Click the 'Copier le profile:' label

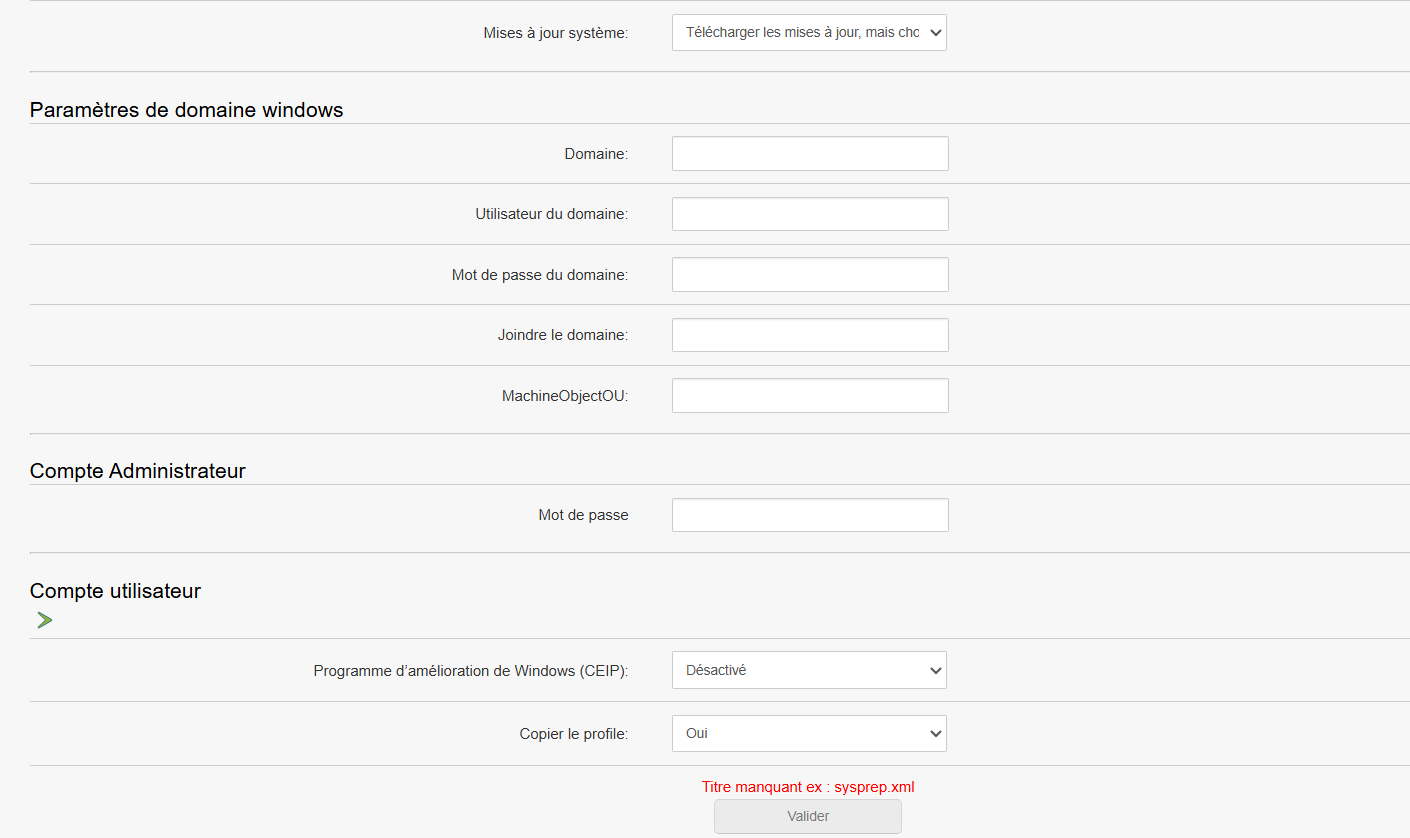coord(573,734)
